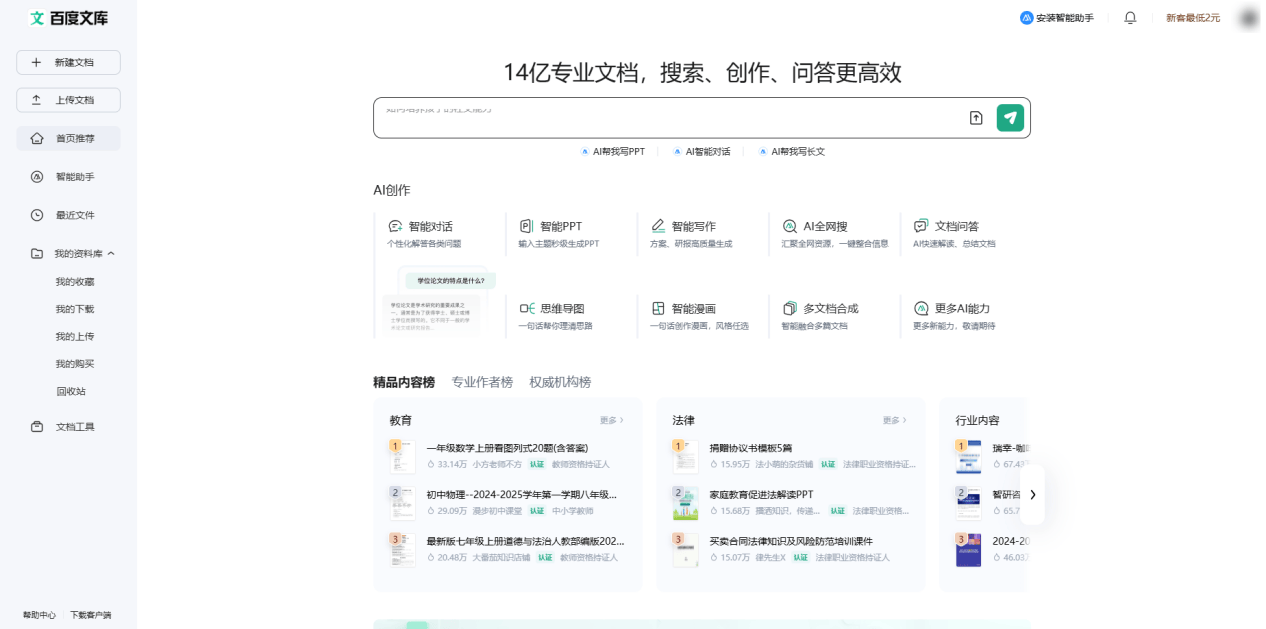Expand 更多 link in 教育 card
Image resolution: width=1266 pixels, height=629 pixels.
click(611, 421)
